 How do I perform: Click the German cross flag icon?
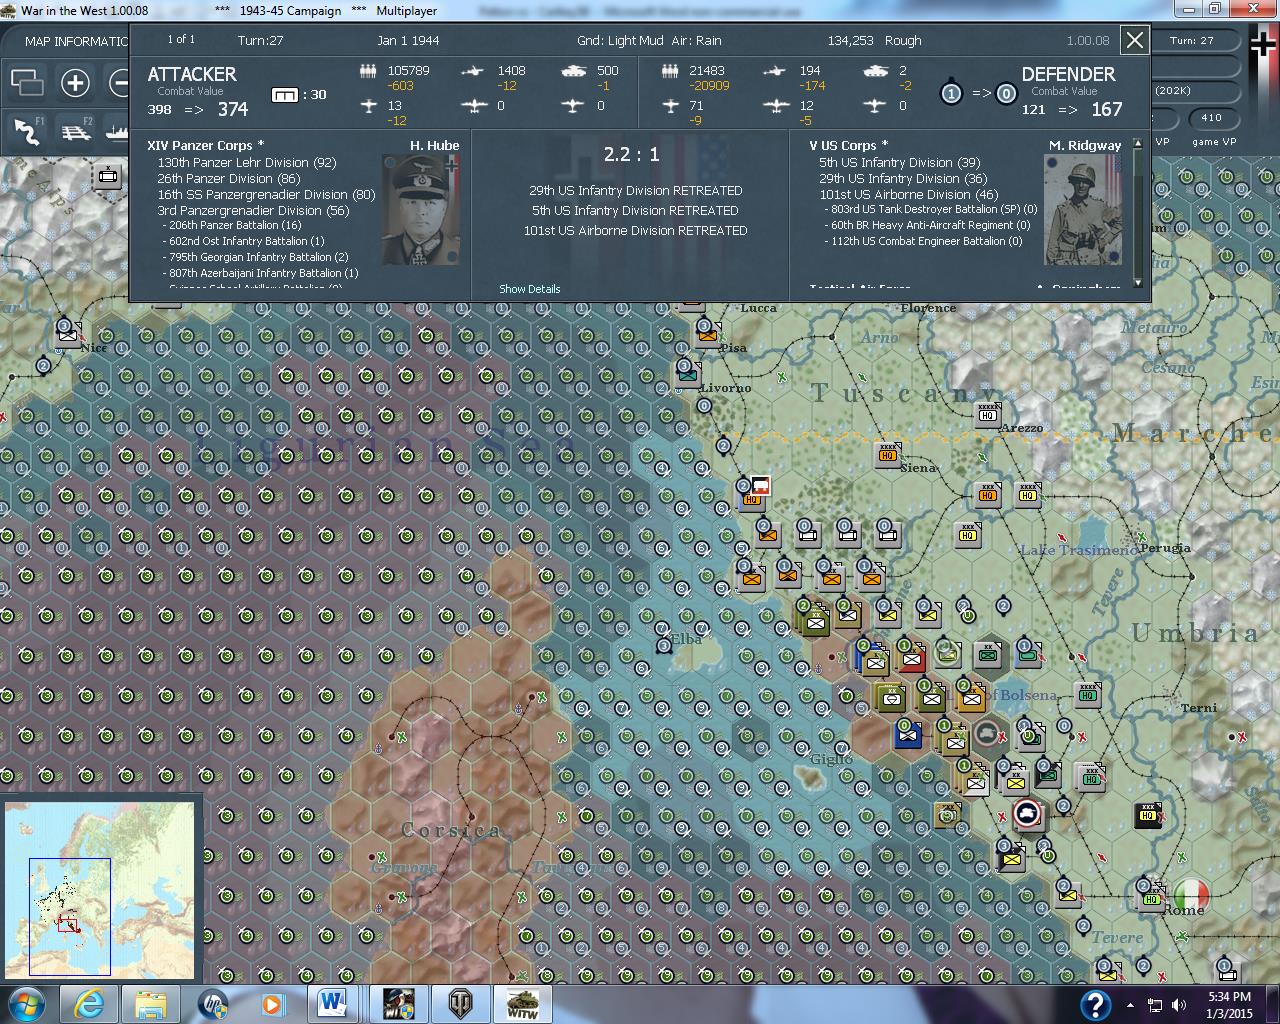coord(1264,45)
